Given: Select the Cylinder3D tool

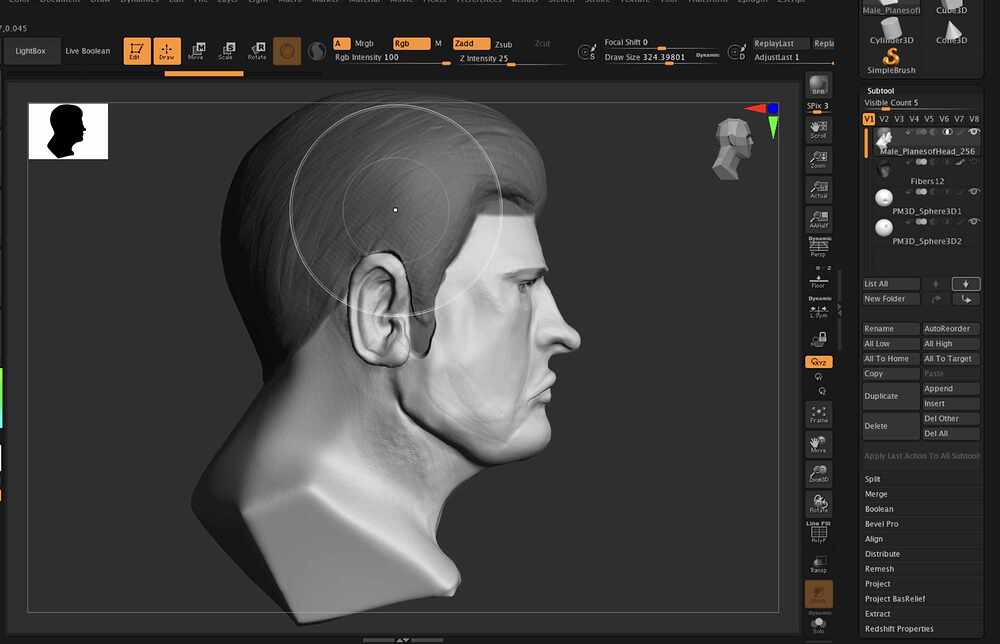Looking at the screenshot, I should 891,31.
